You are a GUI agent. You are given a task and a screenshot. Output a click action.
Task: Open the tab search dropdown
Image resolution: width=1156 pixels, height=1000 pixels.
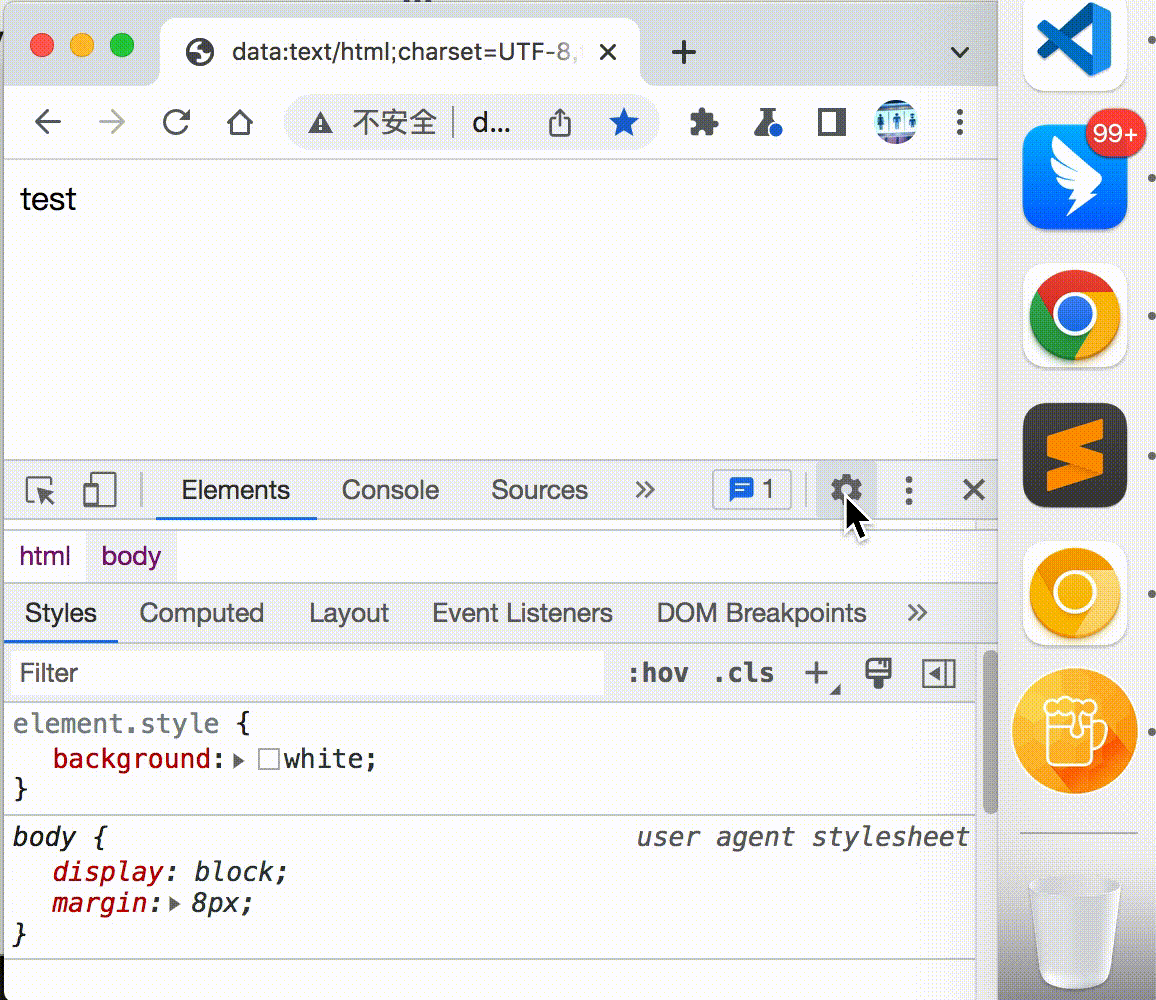(959, 52)
